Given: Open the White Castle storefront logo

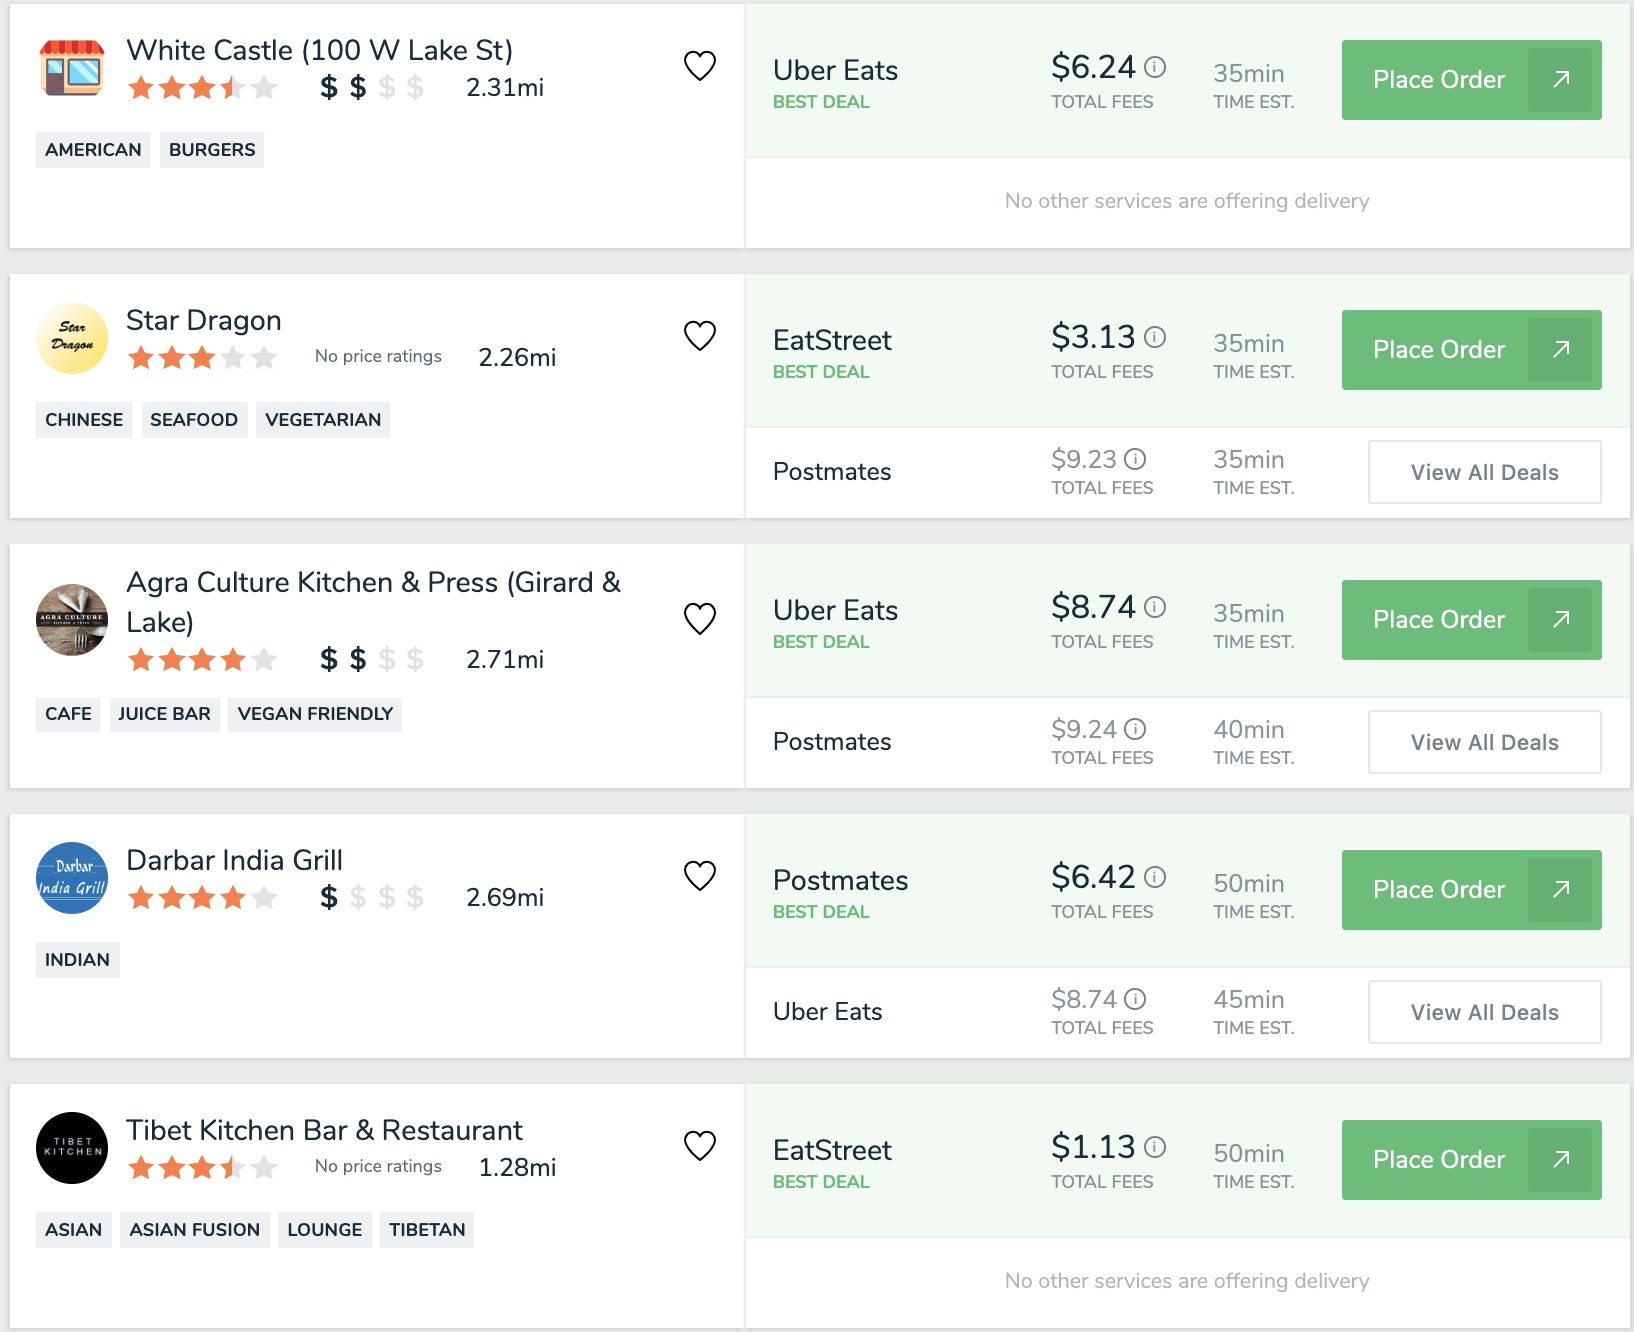Looking at the screenshot, I should click(x=72, y=68).
